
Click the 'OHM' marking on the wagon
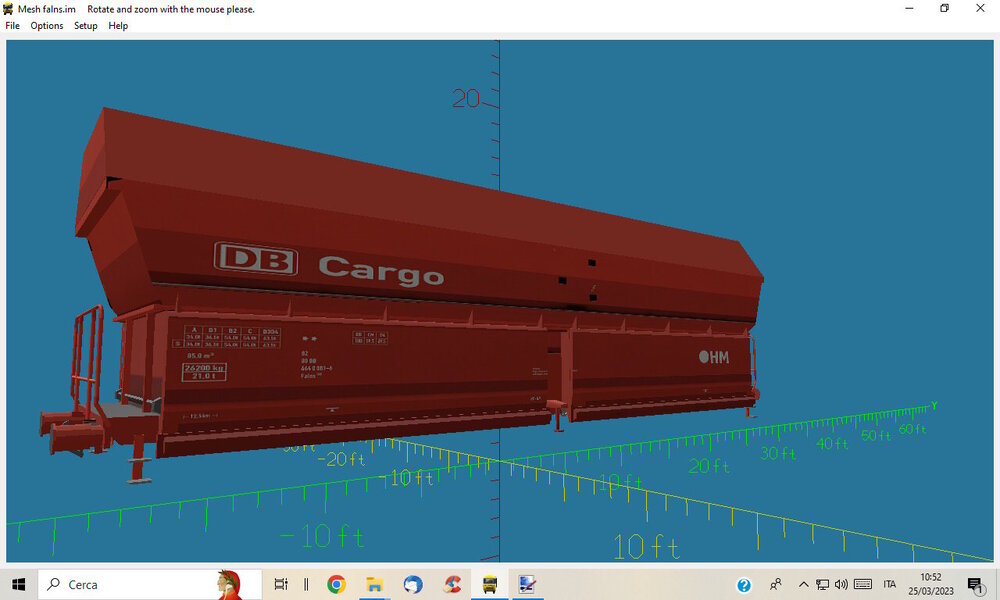tap(714, 357)
